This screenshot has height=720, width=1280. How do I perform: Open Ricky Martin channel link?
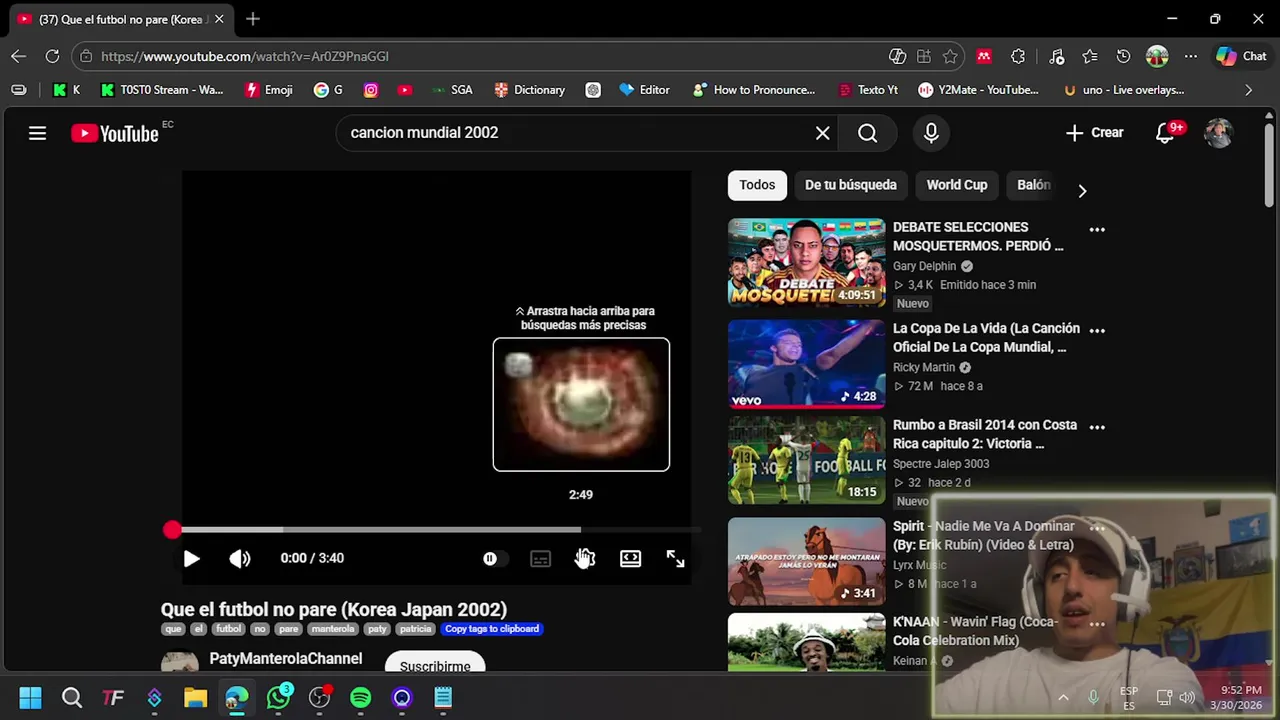[x=924, y=367]
